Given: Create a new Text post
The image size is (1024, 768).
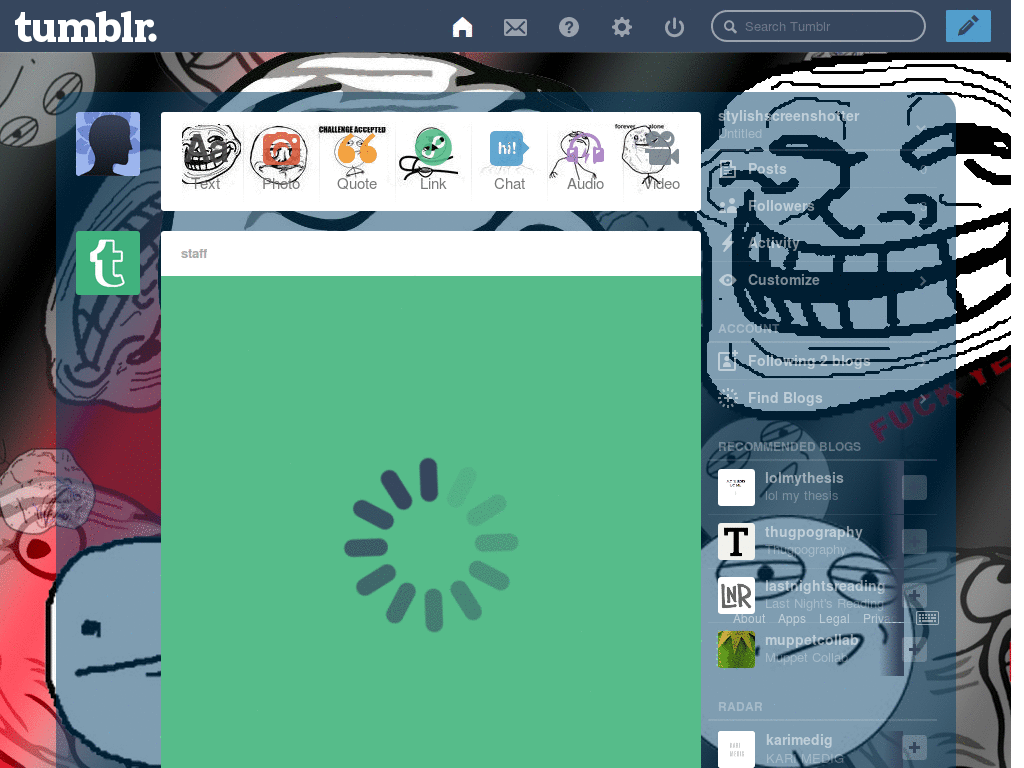Looking at the screenshot, I should [206, 159].
